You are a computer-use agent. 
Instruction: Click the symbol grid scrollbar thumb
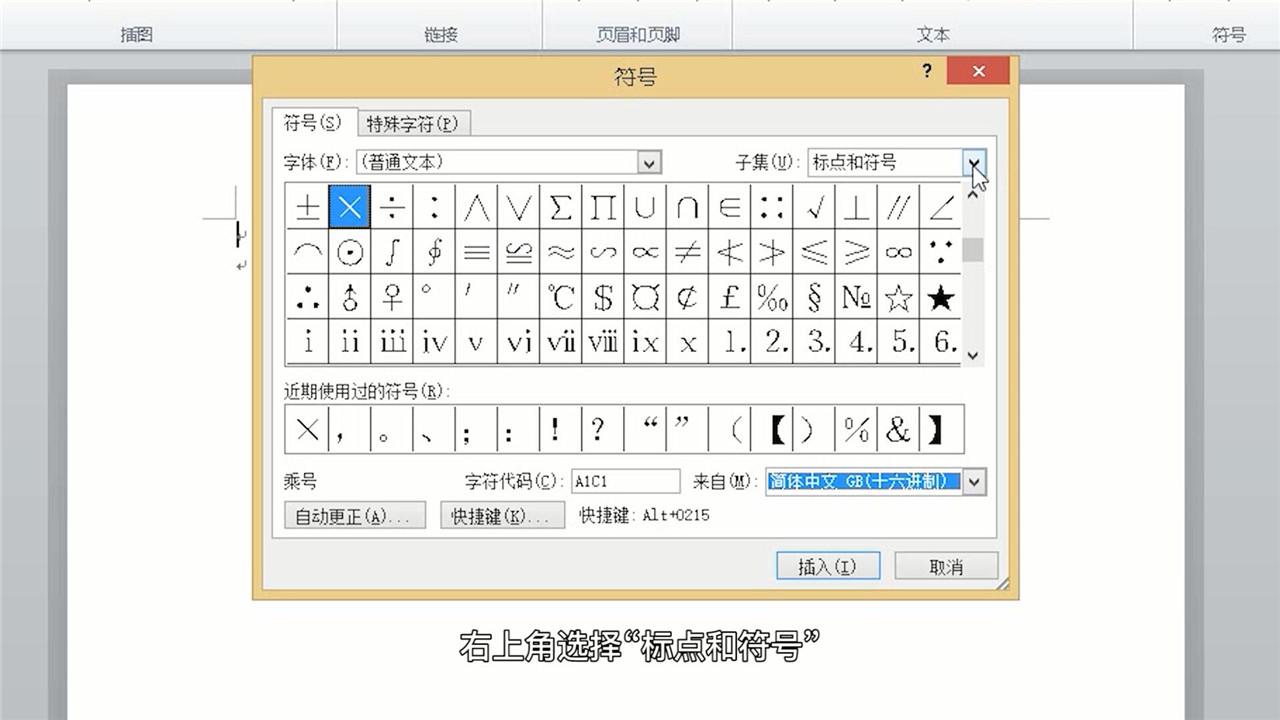(973, 249)
